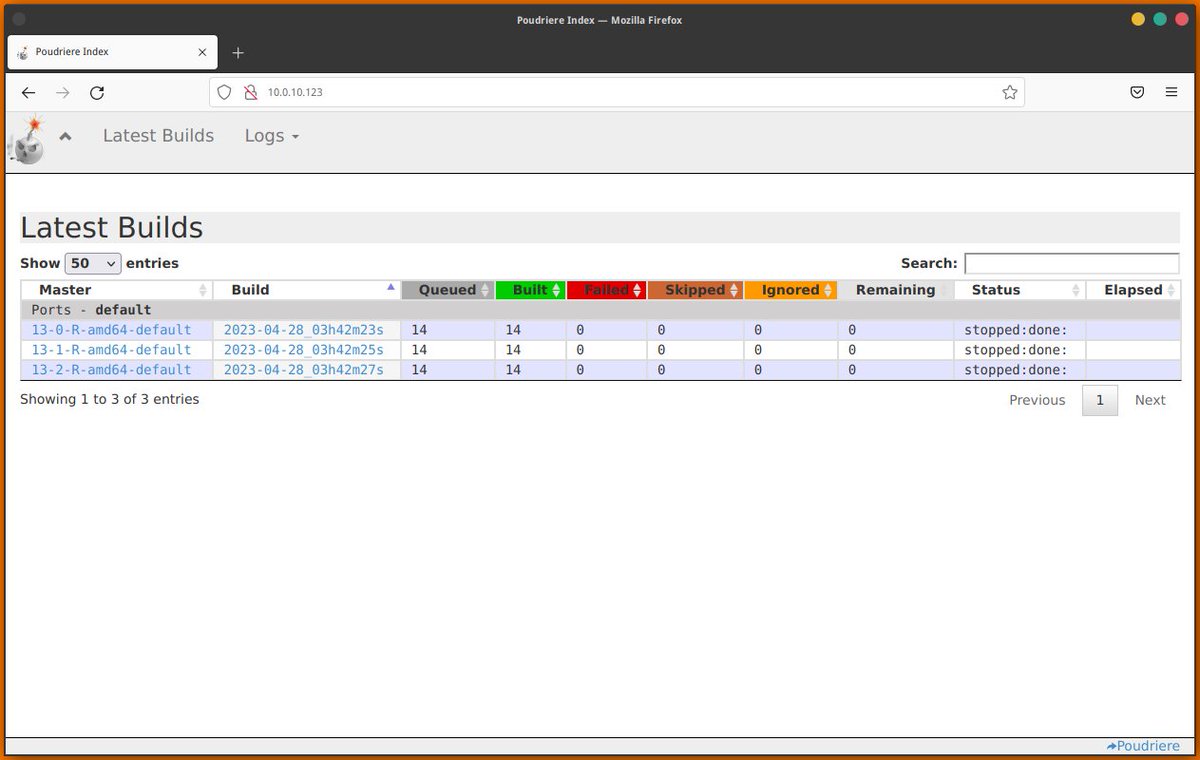
Task: Click the Ports - default group row
Action: (x=601, y=310)
